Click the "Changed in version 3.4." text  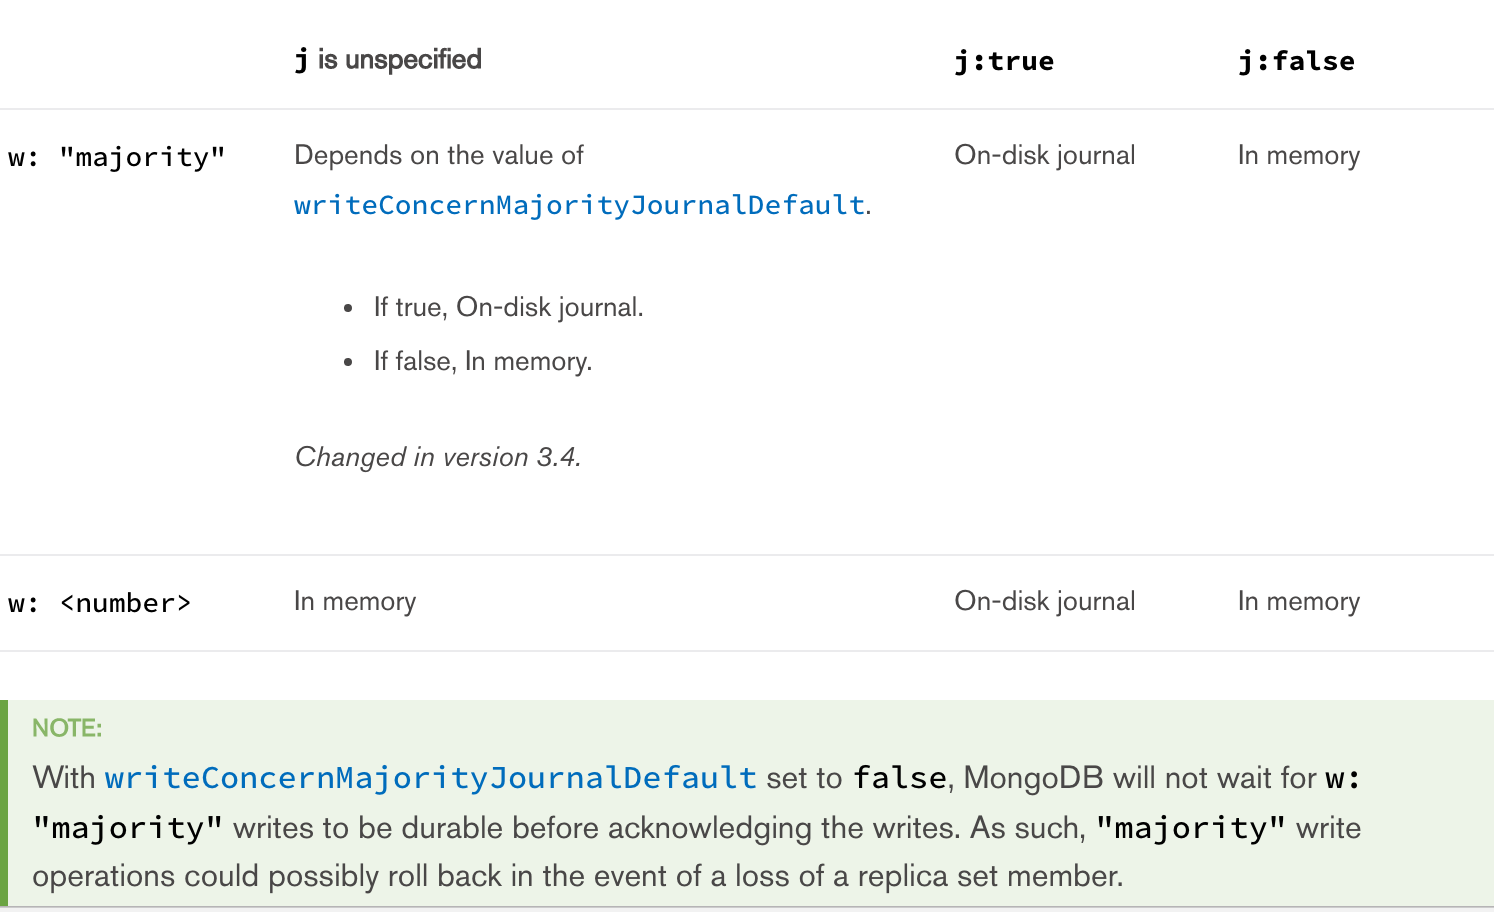coord(438,457)
